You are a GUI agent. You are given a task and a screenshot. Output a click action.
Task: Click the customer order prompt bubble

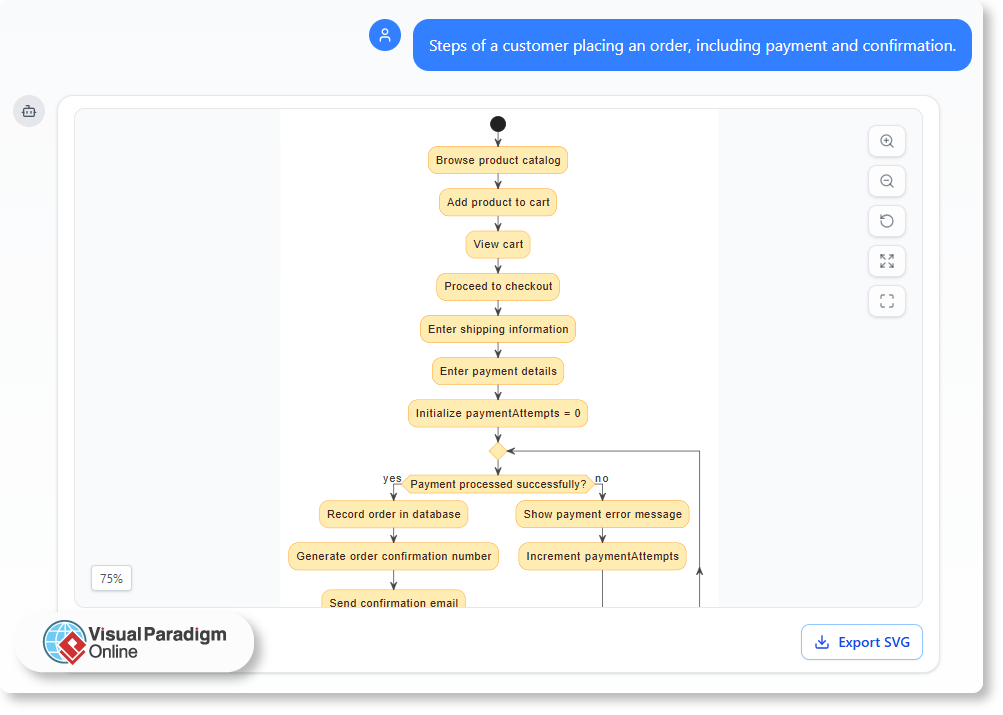(692, 44)
